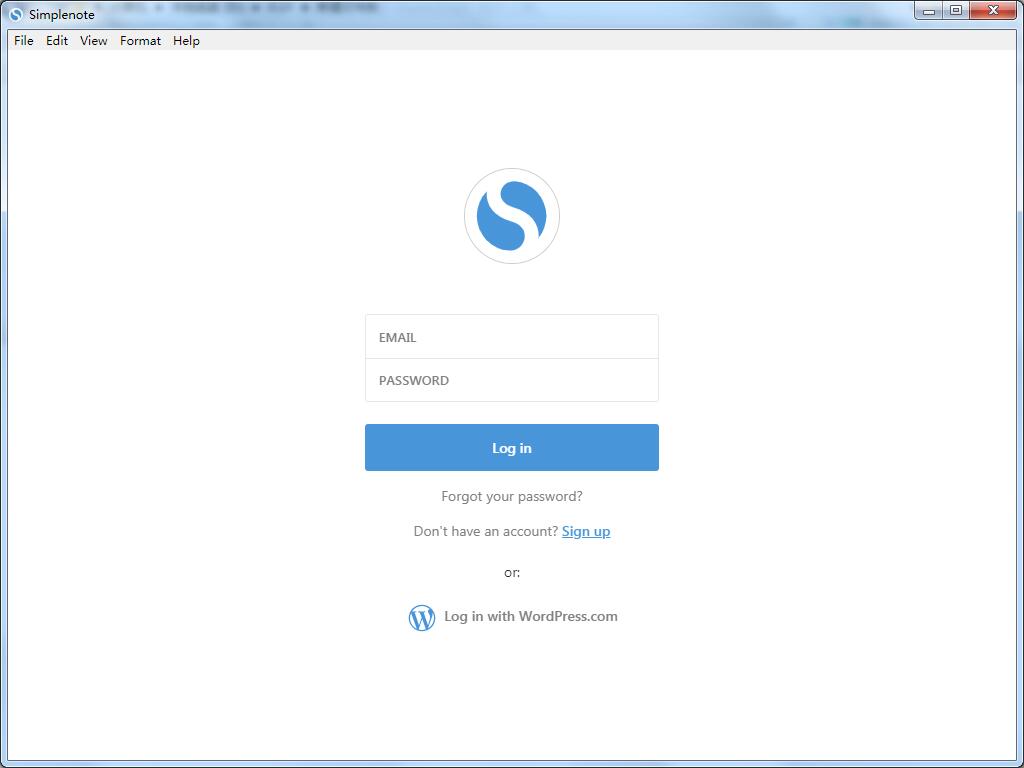The width and height of the screenshot is (1024, 768).
Task: Select Log in with WordPress.com
Action: [531, 616]
